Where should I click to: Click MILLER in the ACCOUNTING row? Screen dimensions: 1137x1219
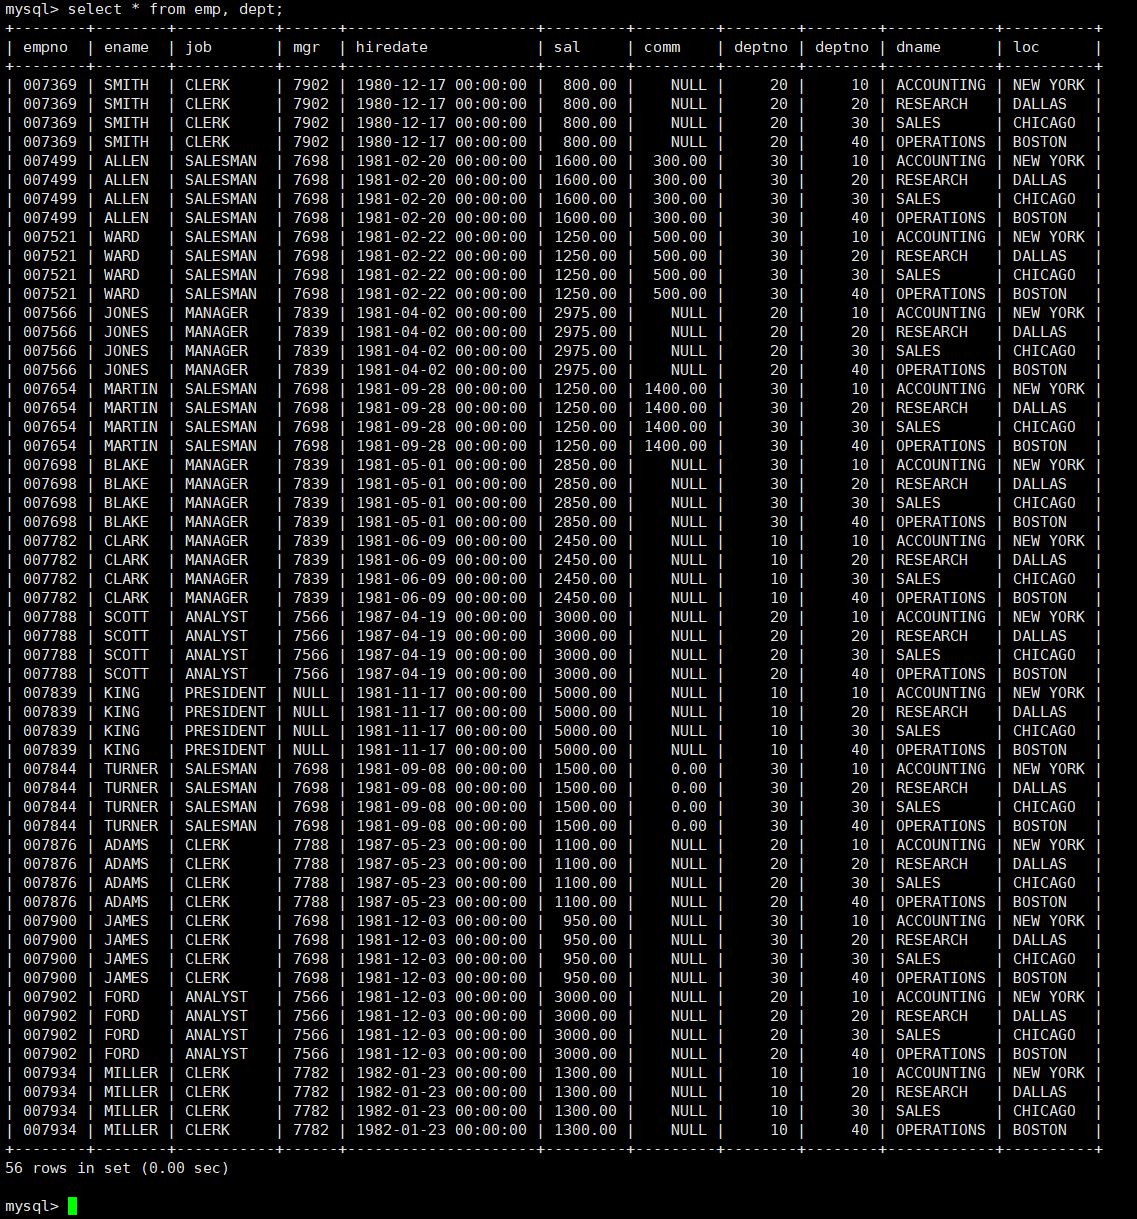[131, 1073]
